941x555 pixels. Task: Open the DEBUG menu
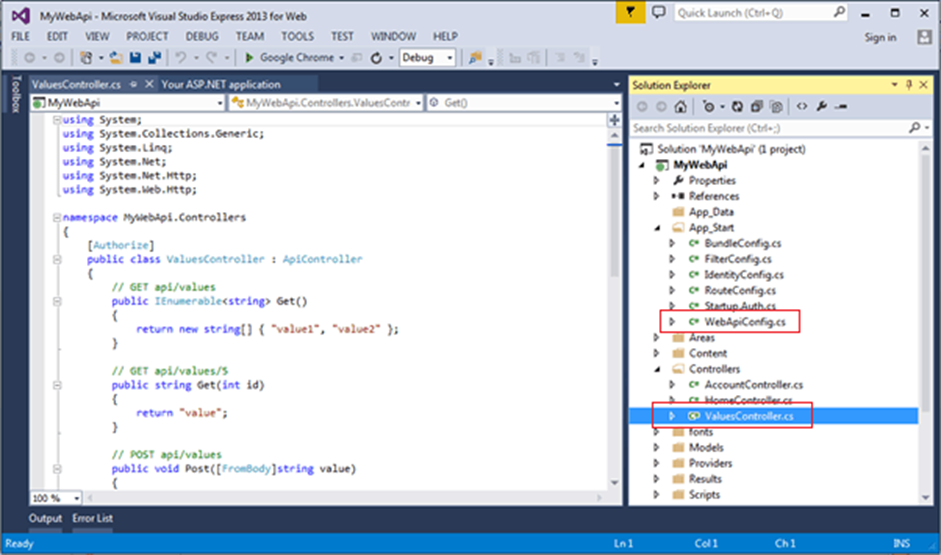(202, 37)
